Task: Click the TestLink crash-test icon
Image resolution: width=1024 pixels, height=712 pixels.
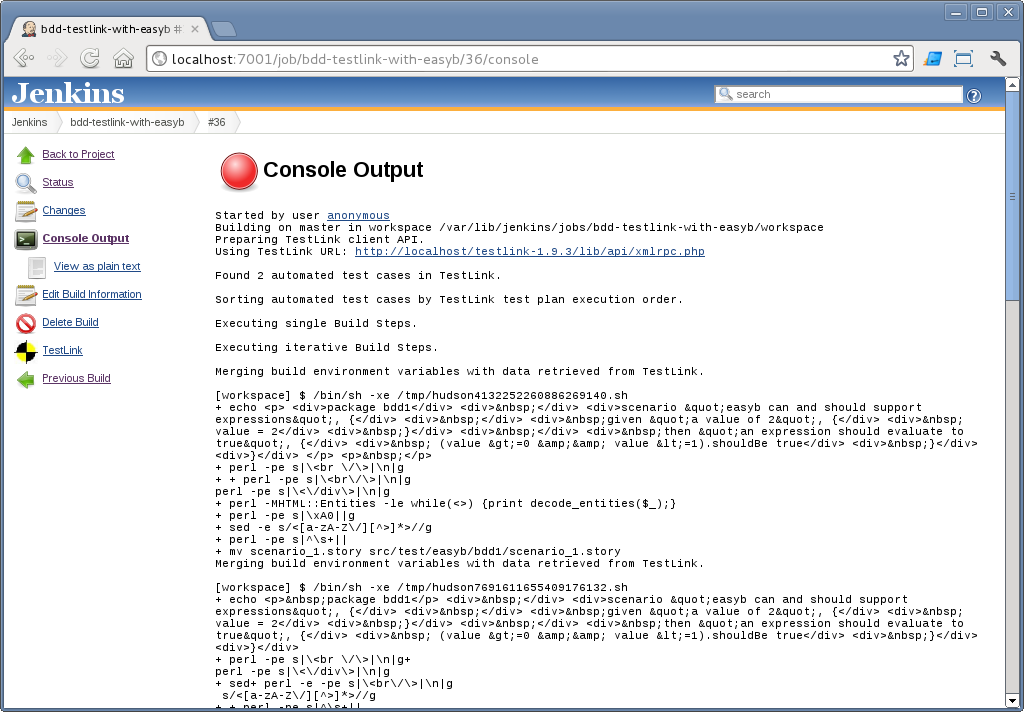Action: pos(26,351)
